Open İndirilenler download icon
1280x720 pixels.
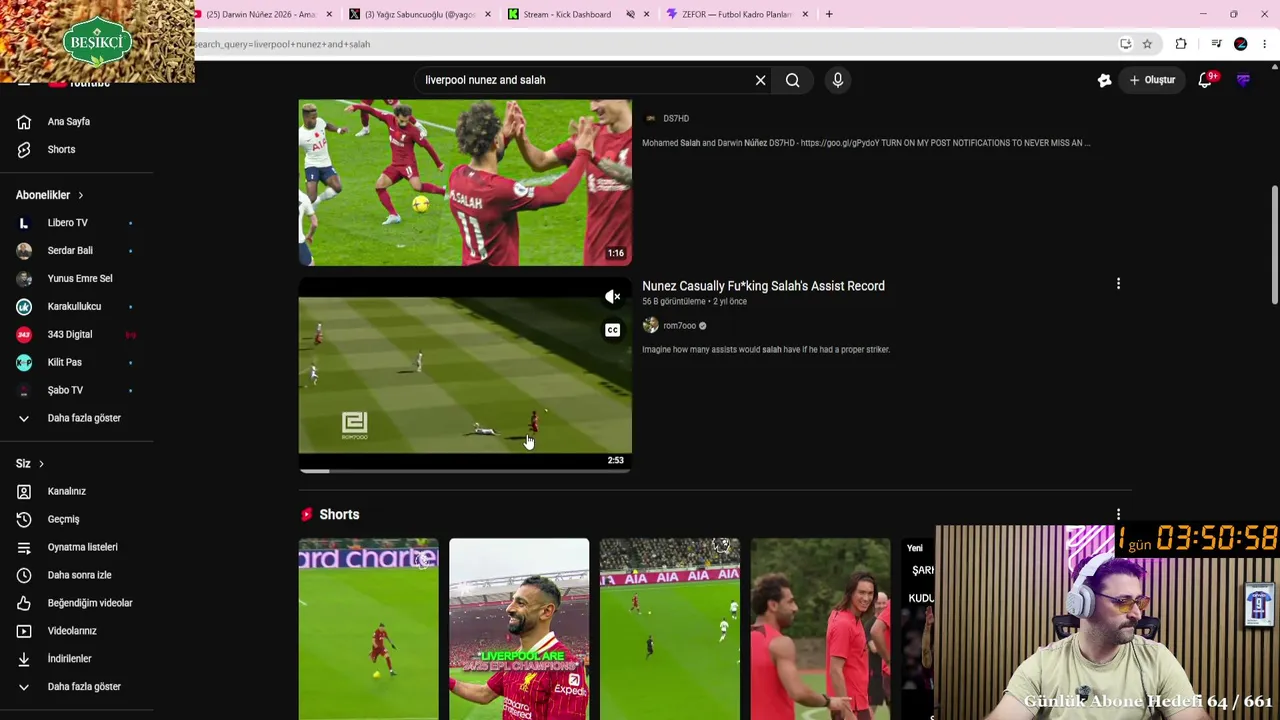point(24,660)
